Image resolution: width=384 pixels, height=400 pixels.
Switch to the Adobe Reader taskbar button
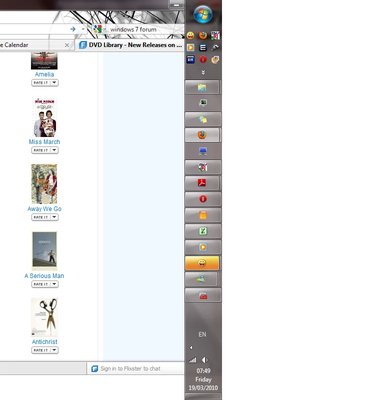[202, 183]
